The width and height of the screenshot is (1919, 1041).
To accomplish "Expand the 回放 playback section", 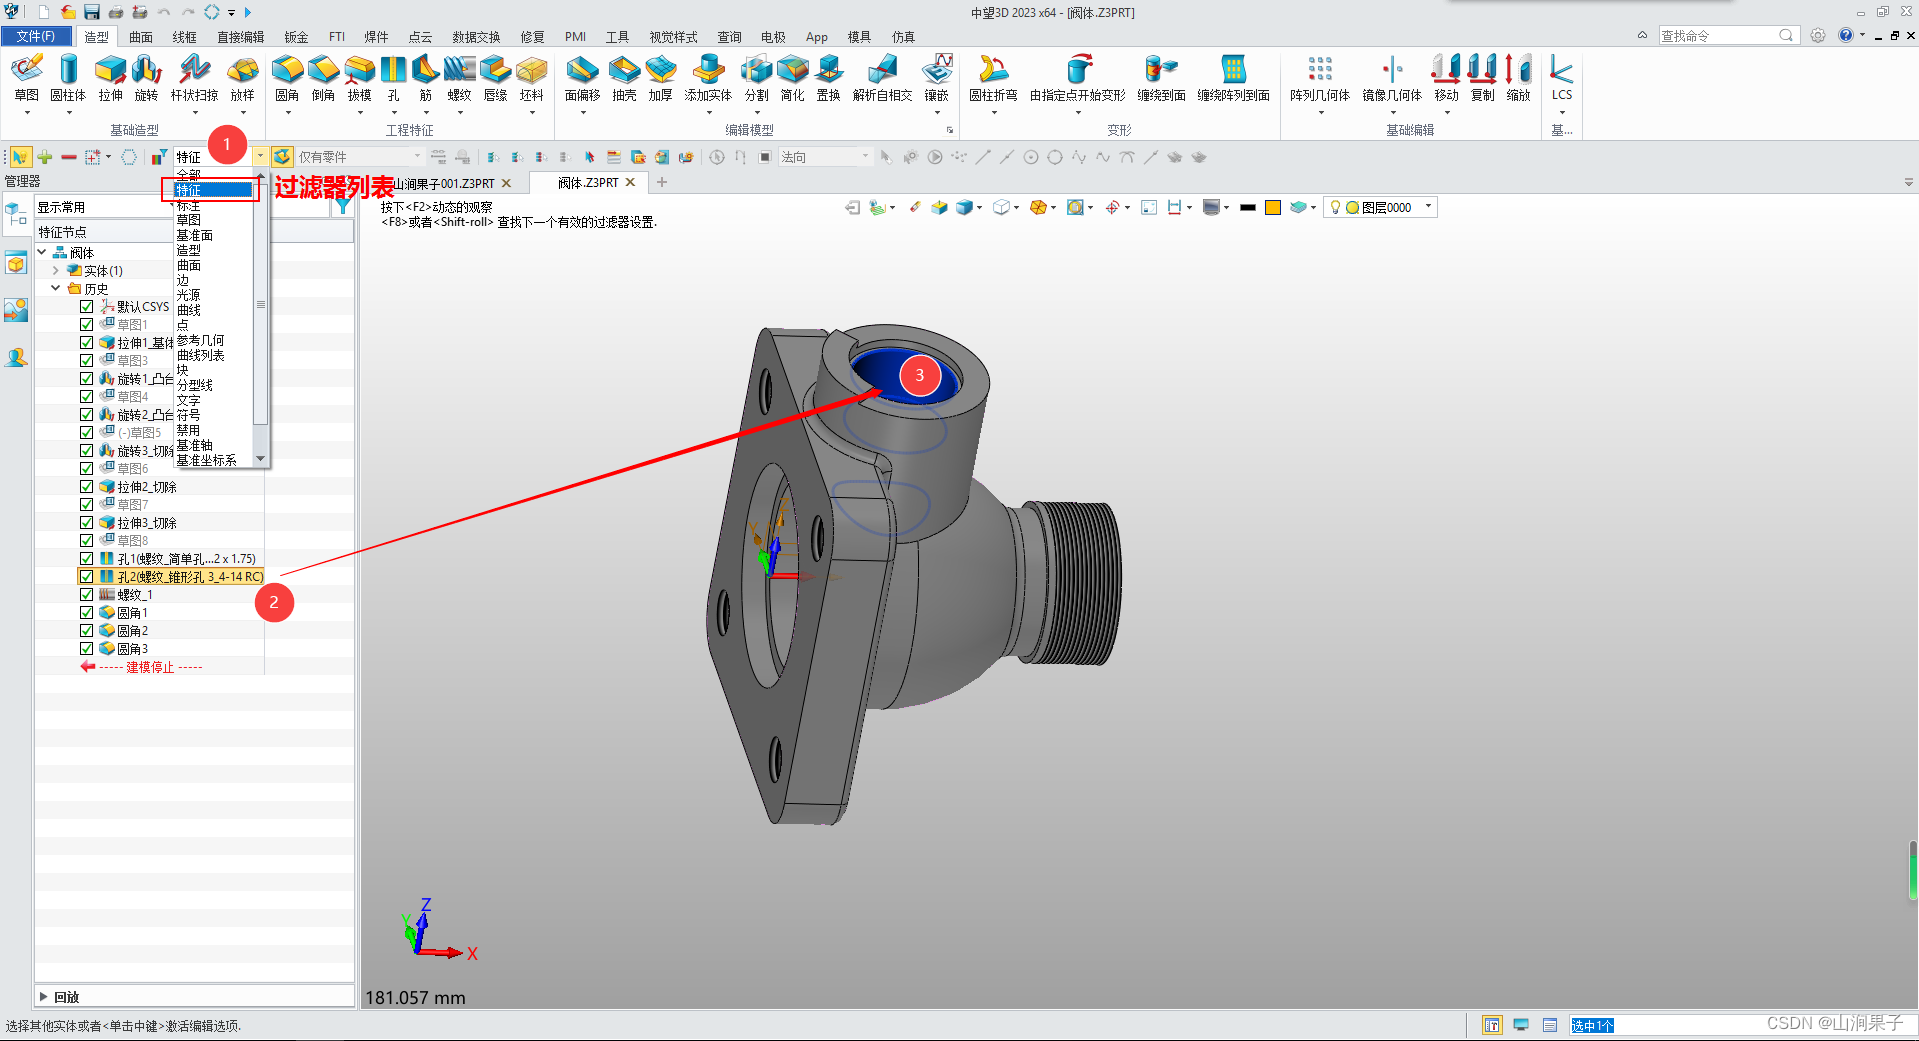I will (43, 997).
